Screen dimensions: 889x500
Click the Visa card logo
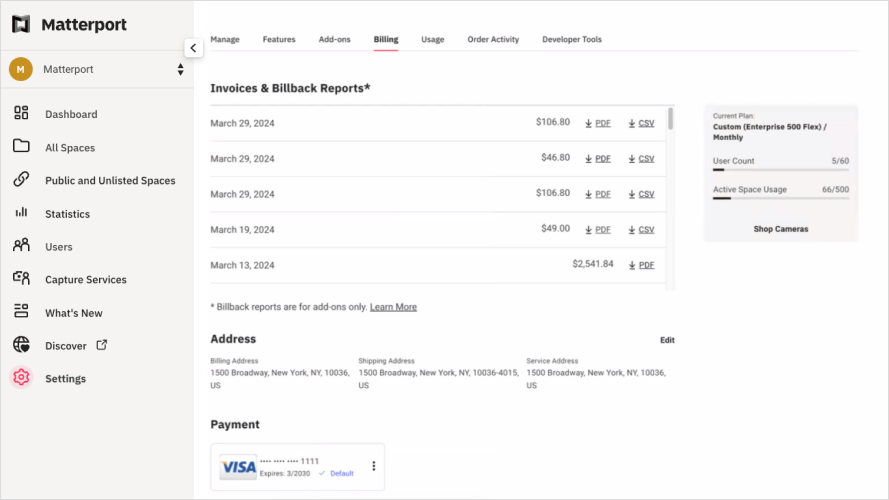point(238,467)
